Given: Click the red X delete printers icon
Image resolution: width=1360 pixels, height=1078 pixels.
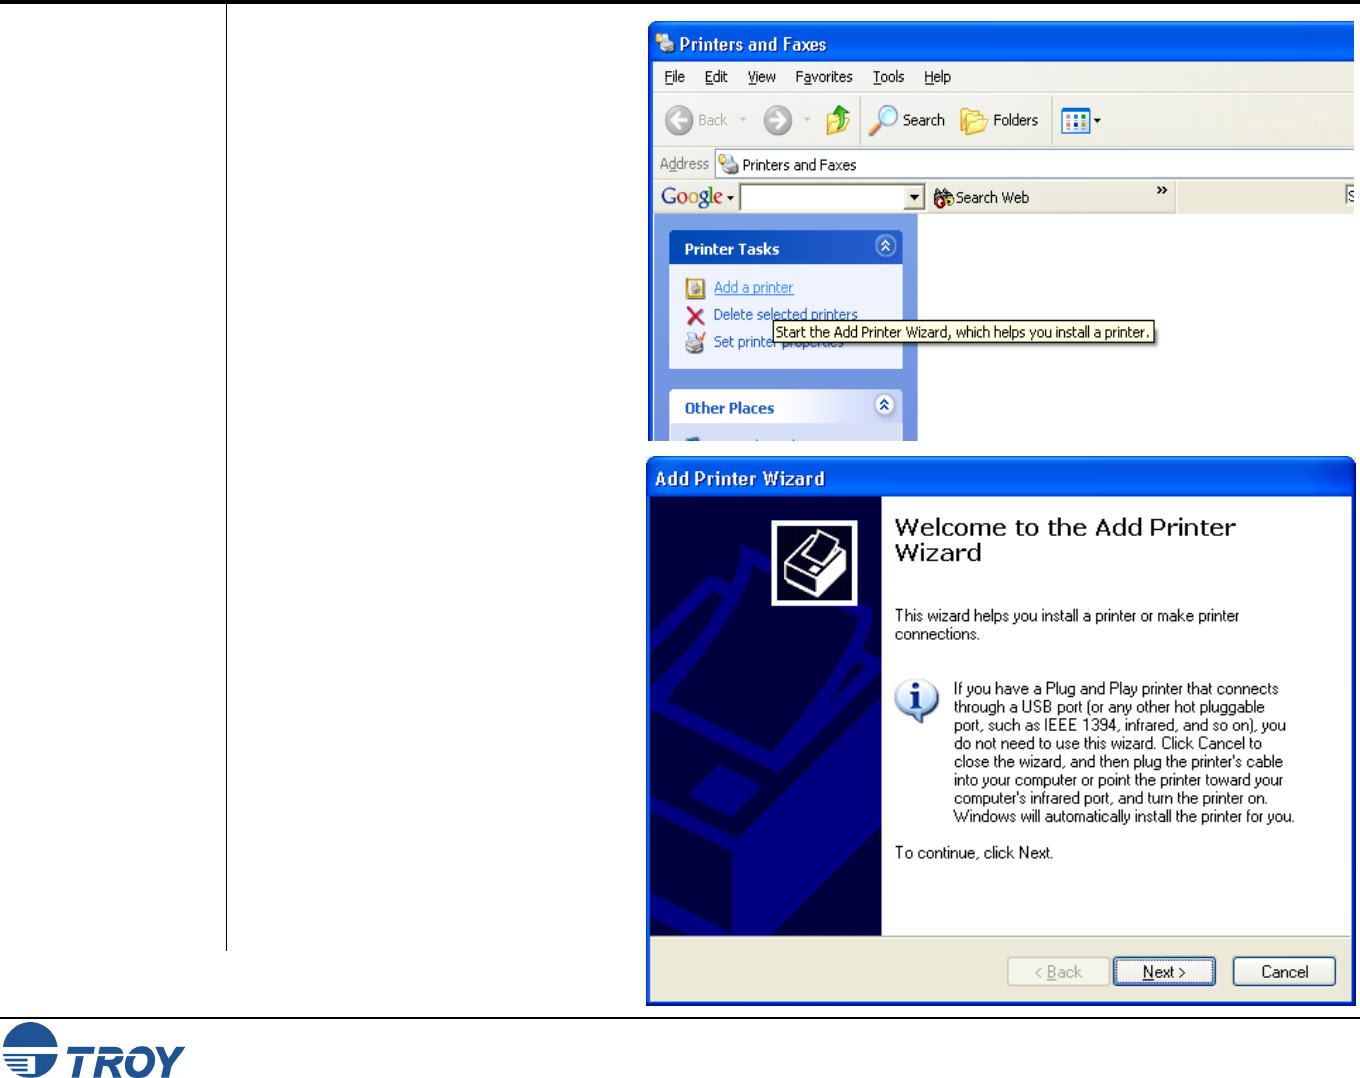Looking at the screenshot, I should 695,316.
